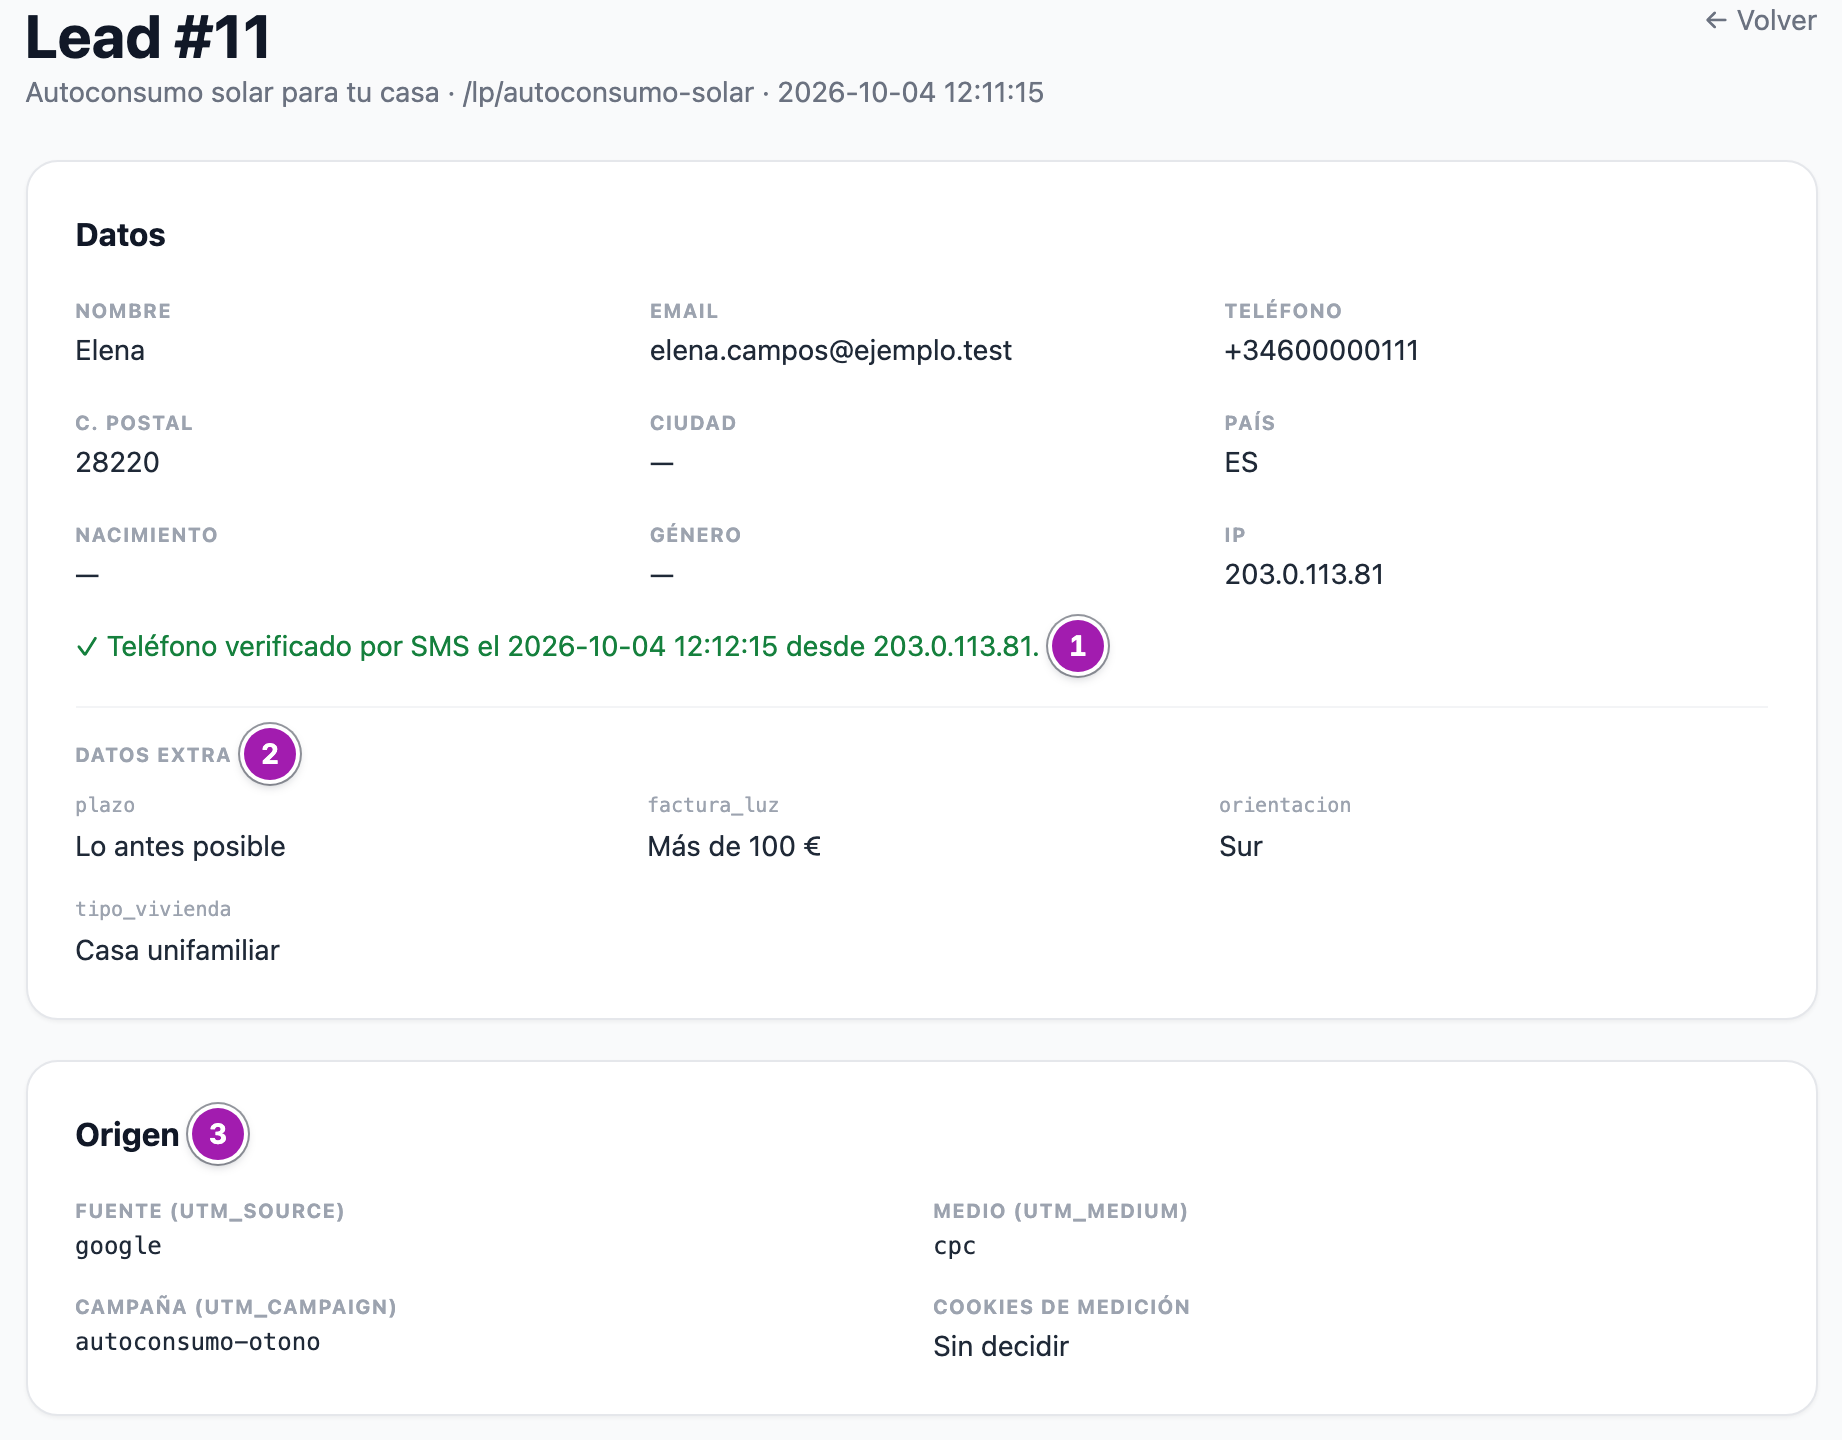Click the PAÍS field label
Viewport: 1842px width, 1440px height.
point(1250,423)
